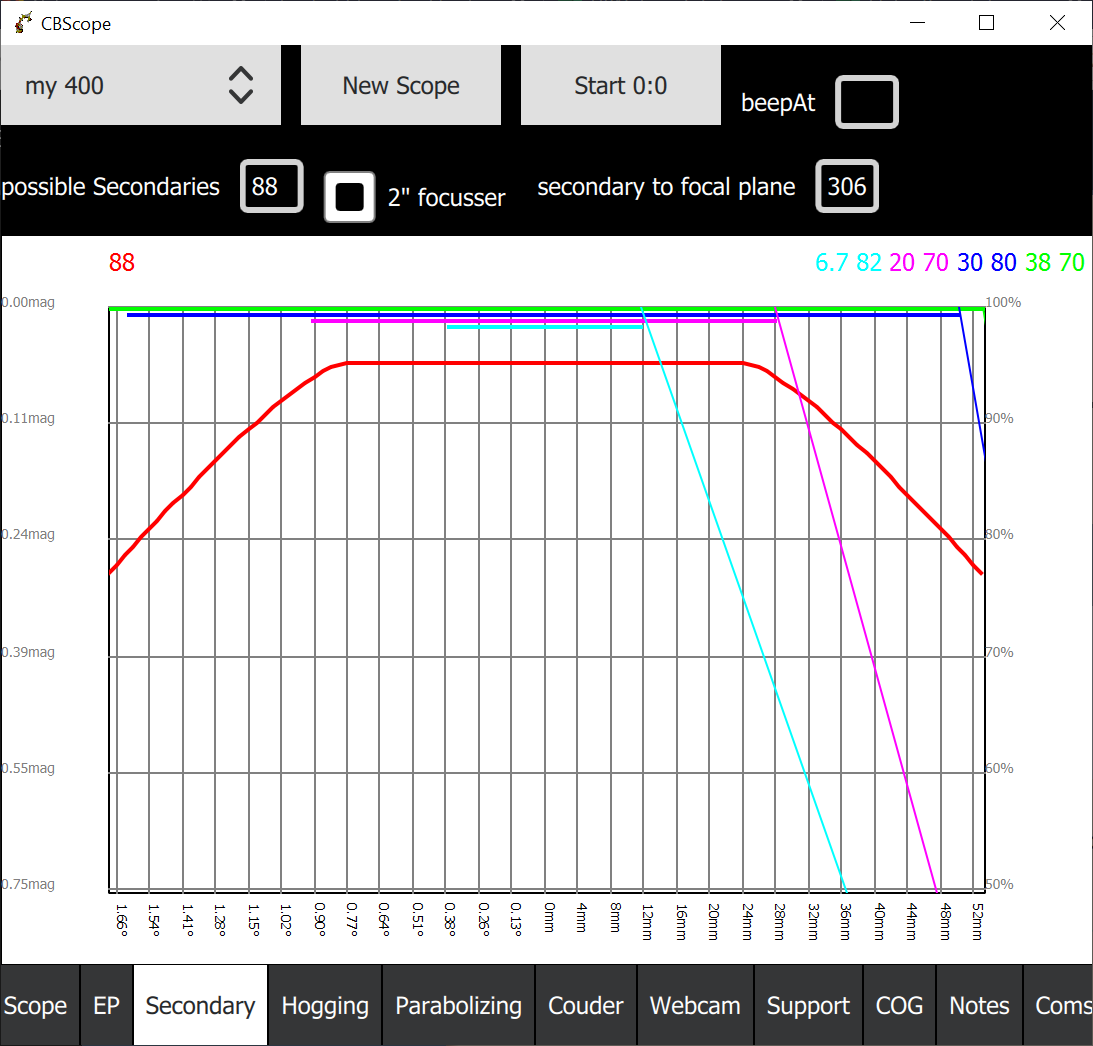
Task: Maximize the CBScope window
Action: coord(986,23)
